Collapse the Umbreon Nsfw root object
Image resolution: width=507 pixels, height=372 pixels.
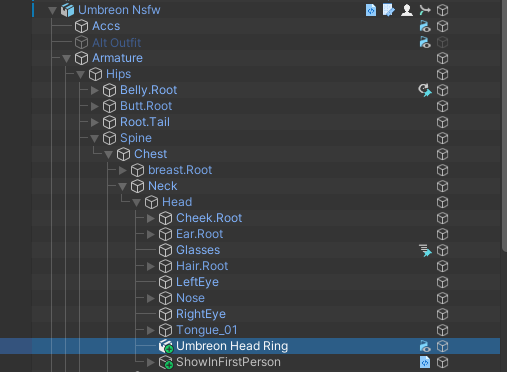(52, 10)
